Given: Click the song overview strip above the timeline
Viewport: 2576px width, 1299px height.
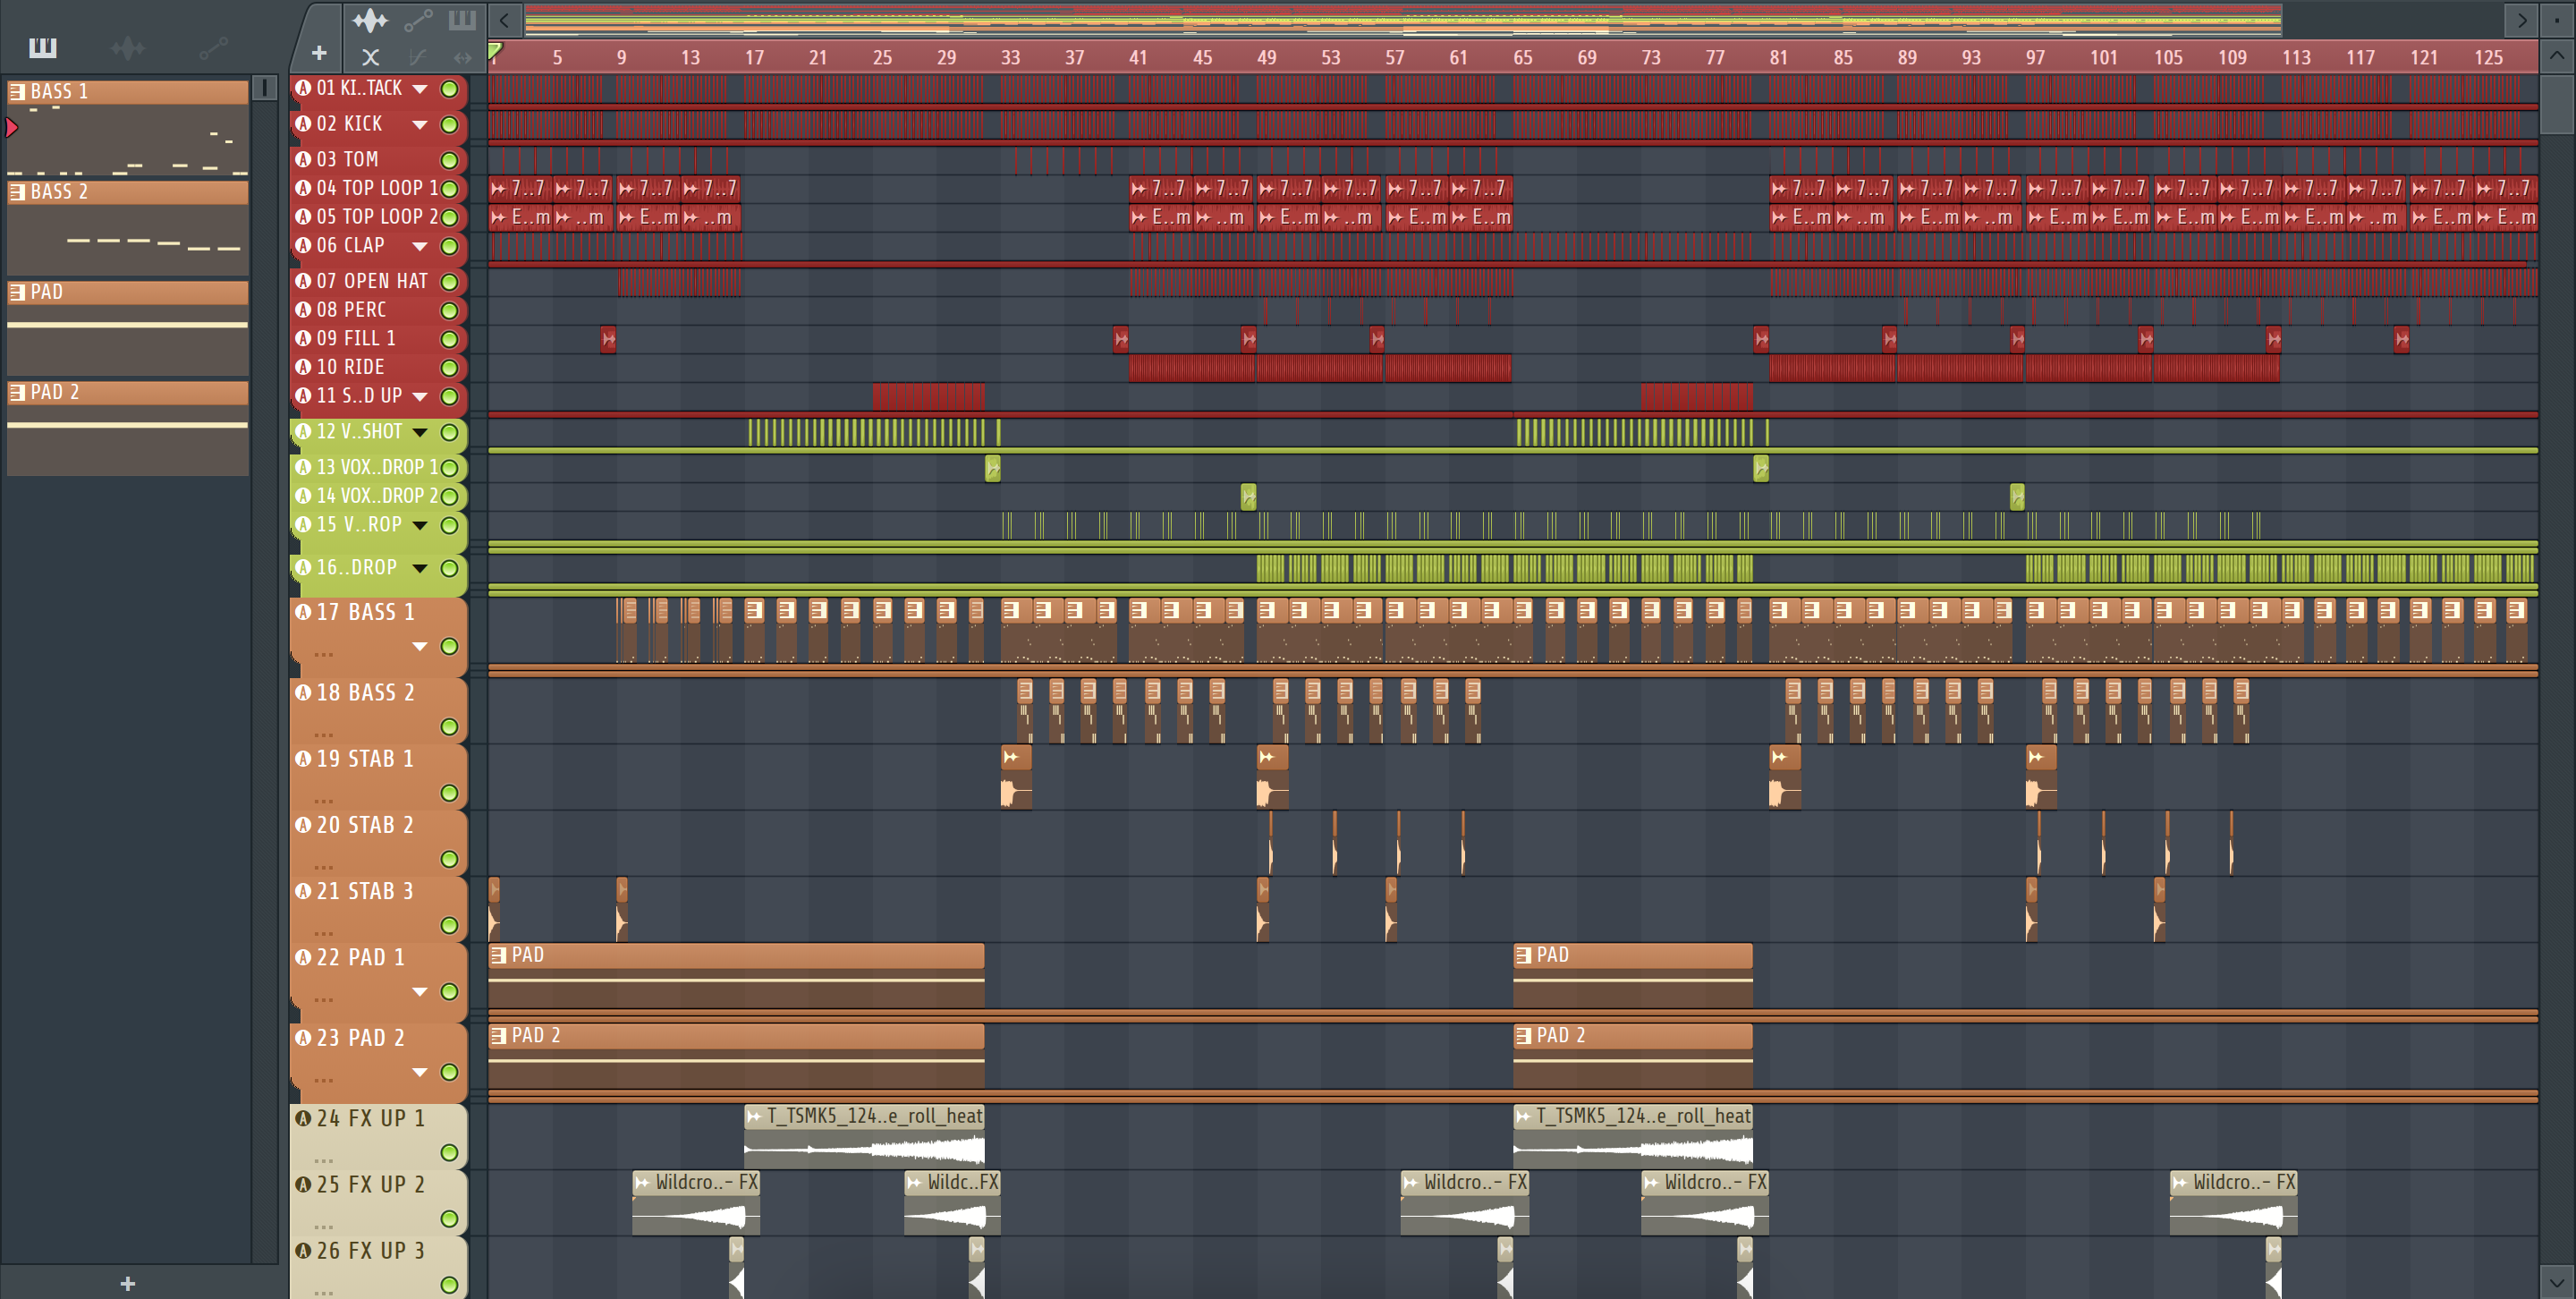Looking at the screenshot, I should [x=1402, y=19].
